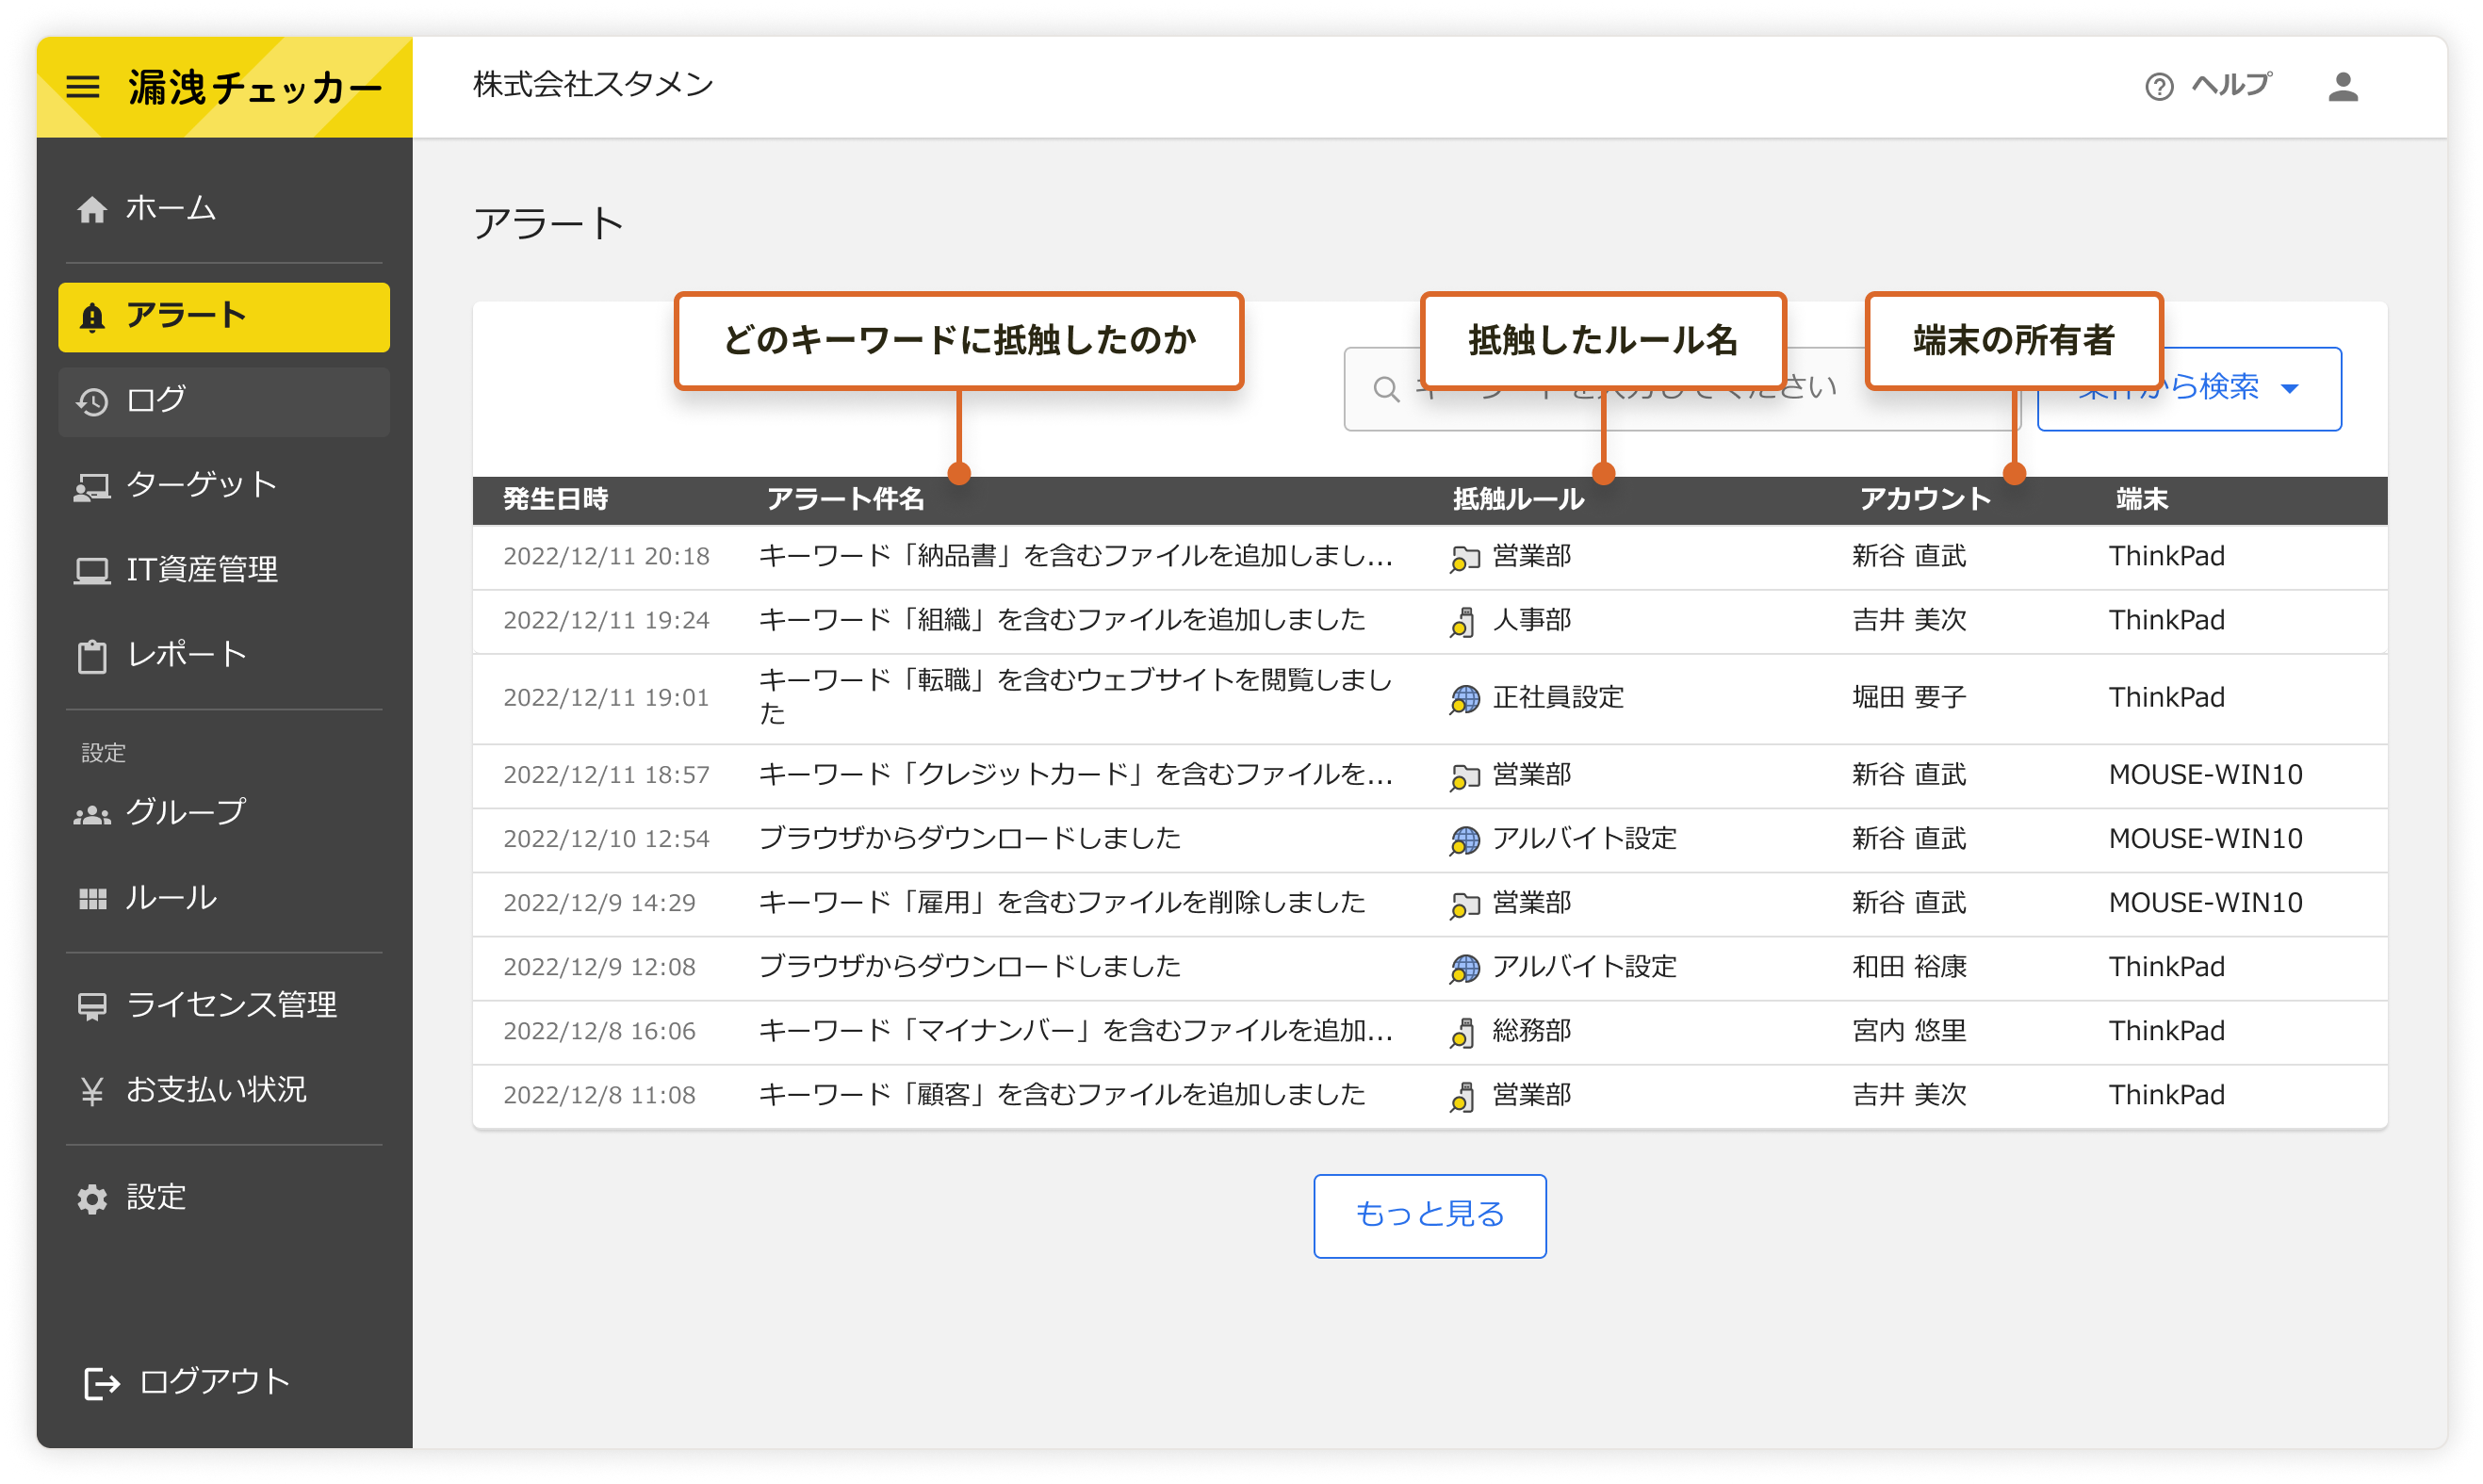The height and width of the screenshot is (1484, 2483).
Task: Click company name 株式会社スタメン
Action: pos(592,85)
